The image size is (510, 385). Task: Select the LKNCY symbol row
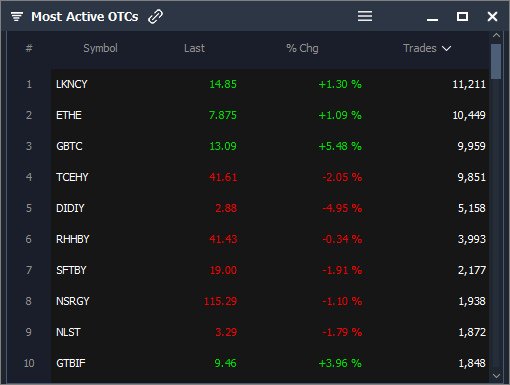tap(270, 84)
